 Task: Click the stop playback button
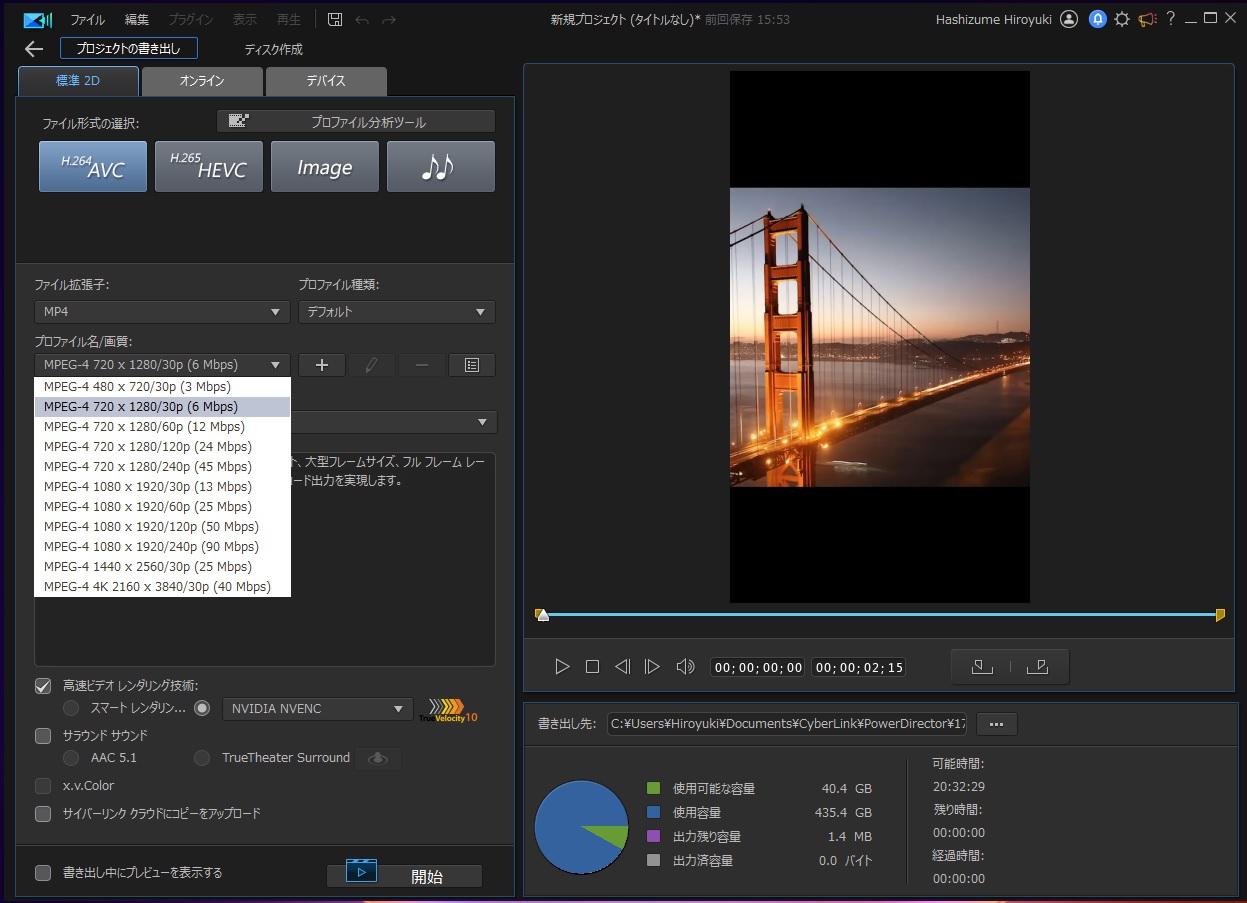592,666
